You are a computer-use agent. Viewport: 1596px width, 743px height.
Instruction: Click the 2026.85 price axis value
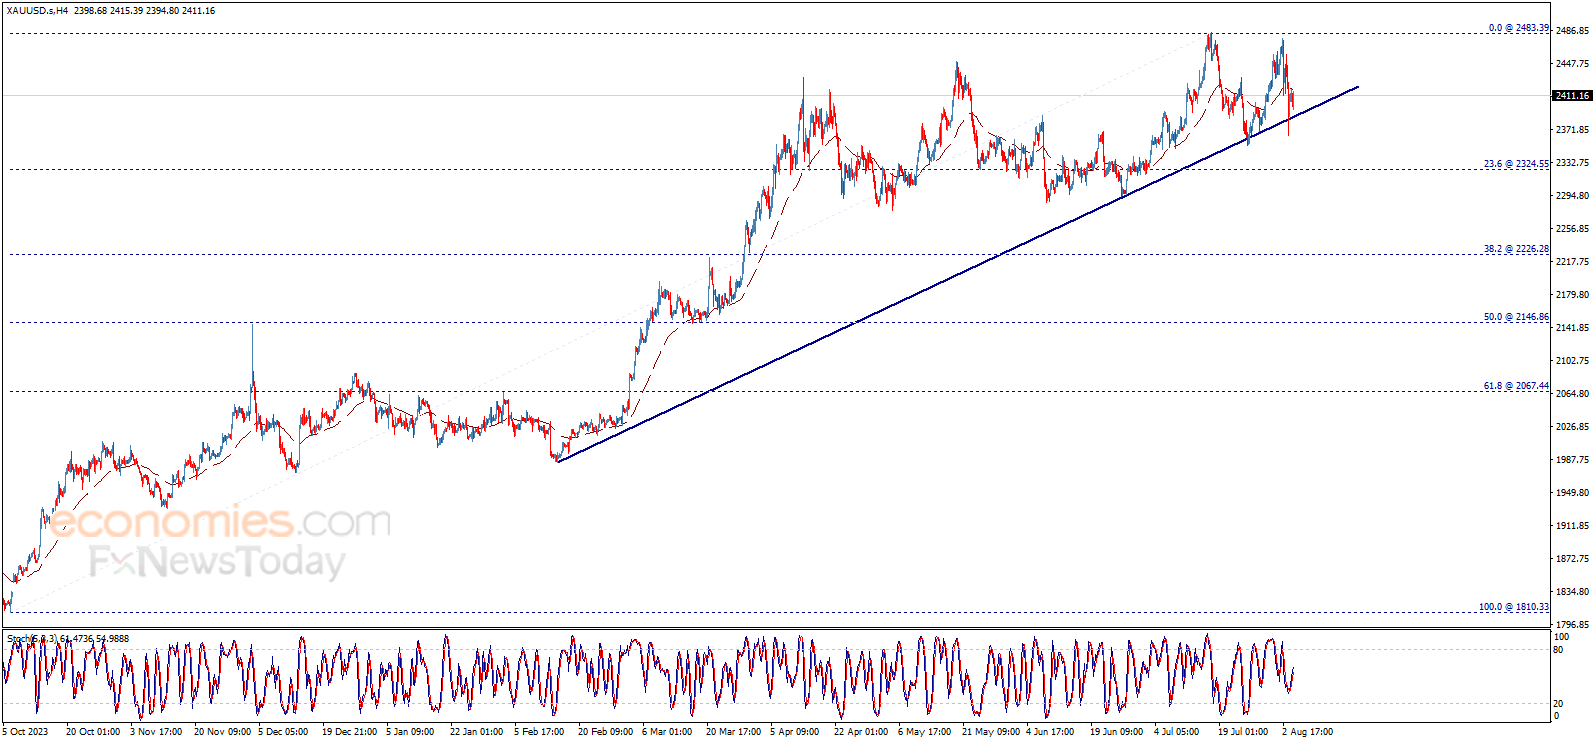(x=1572, y=427)
